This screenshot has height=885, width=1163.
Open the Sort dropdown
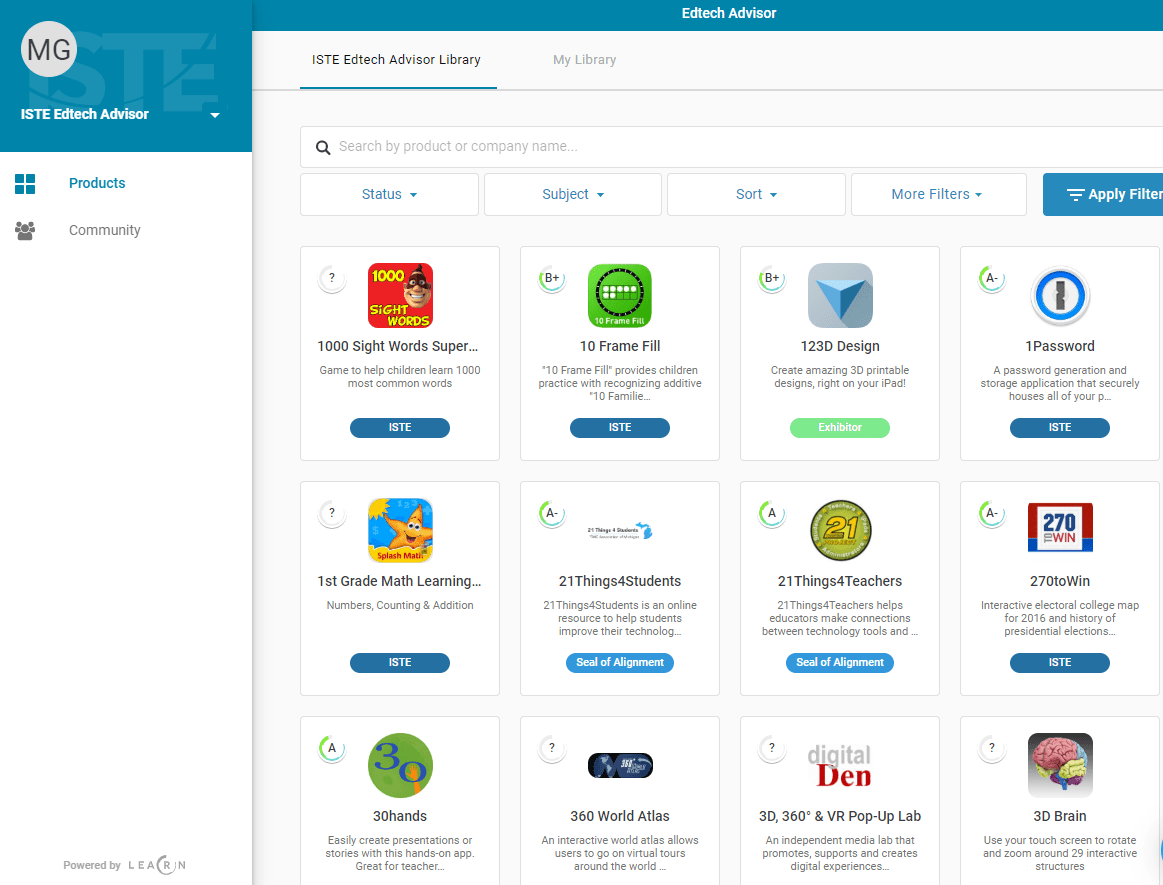point(757,194)
